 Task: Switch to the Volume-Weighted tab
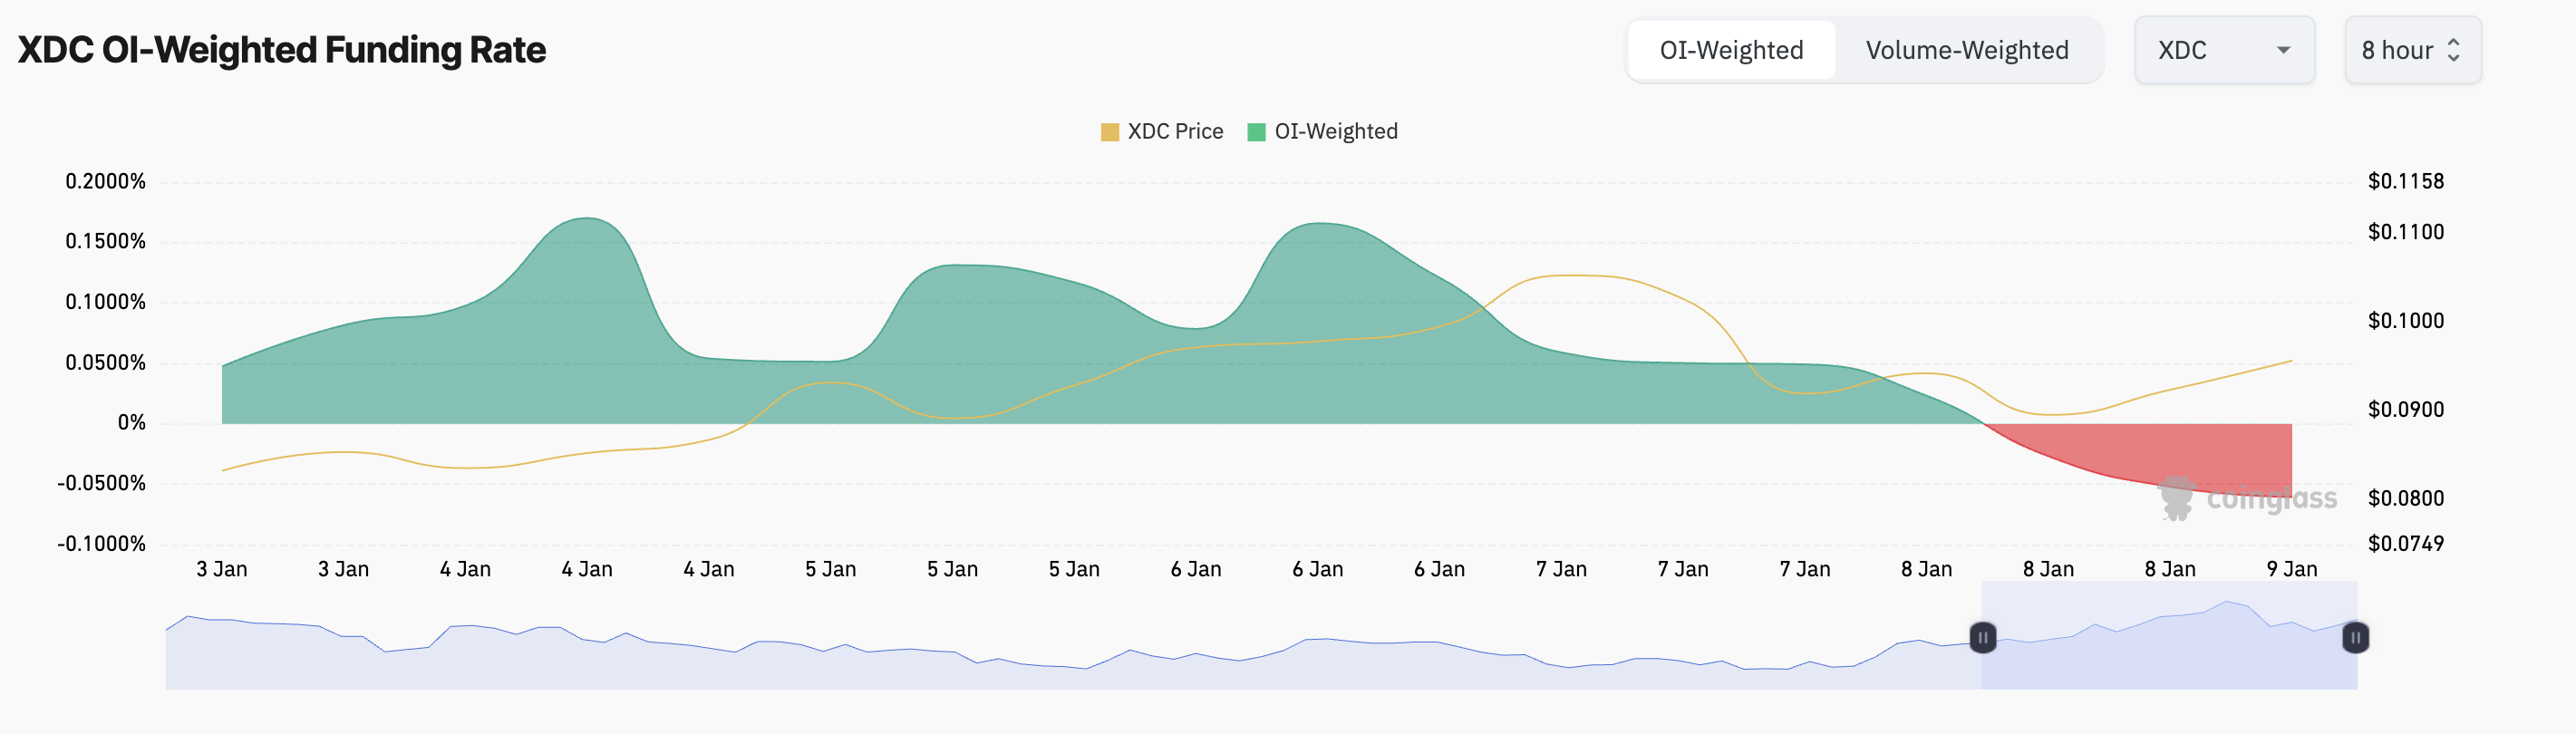pyautogui.click(x=1966, y=50)
